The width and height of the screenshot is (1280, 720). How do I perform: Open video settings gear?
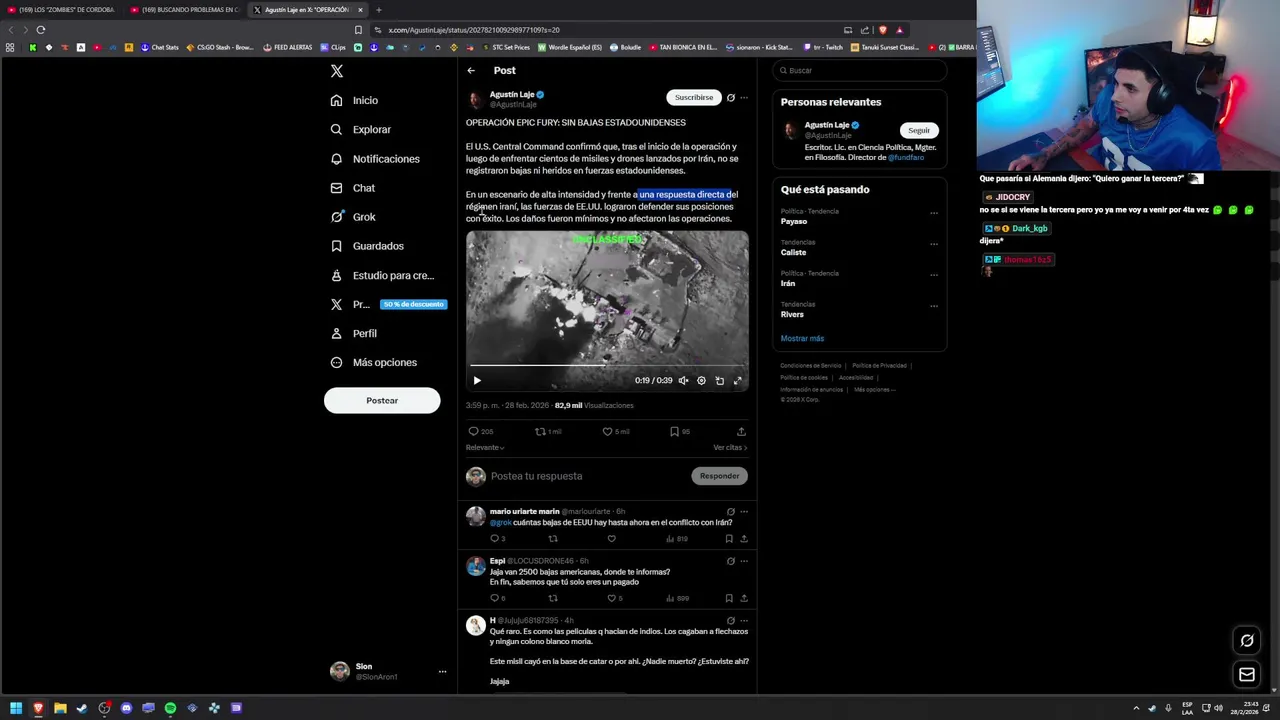[x=701, y=380]
